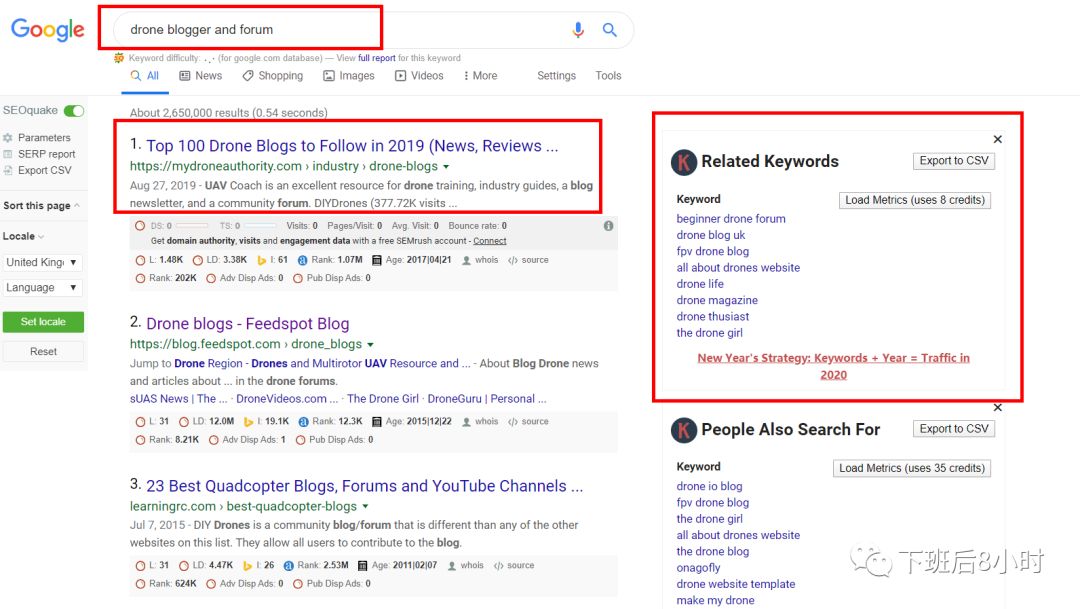Image resolution: width=1080 pixels, height=609 pixels.
Task: Close the Related Keywords panel
Action: pyautogui.click(x=997, y=139)
